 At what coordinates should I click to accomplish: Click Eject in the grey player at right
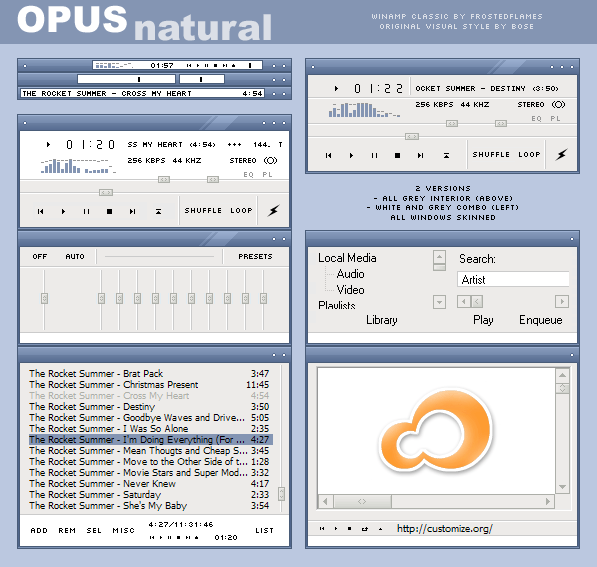(446, 155)
